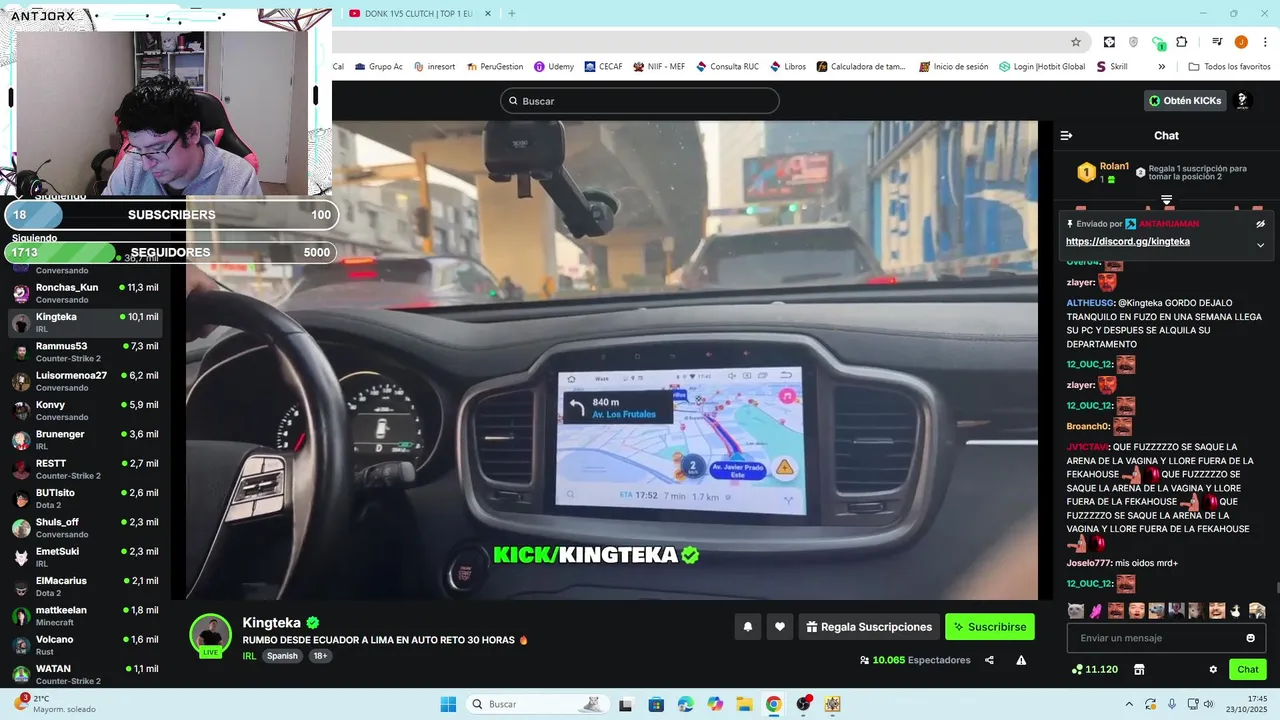The height and width of the screenshot is (720, 1280).
Task: Click the Obtén KICKs button
Action: (x=1185, y=100)
